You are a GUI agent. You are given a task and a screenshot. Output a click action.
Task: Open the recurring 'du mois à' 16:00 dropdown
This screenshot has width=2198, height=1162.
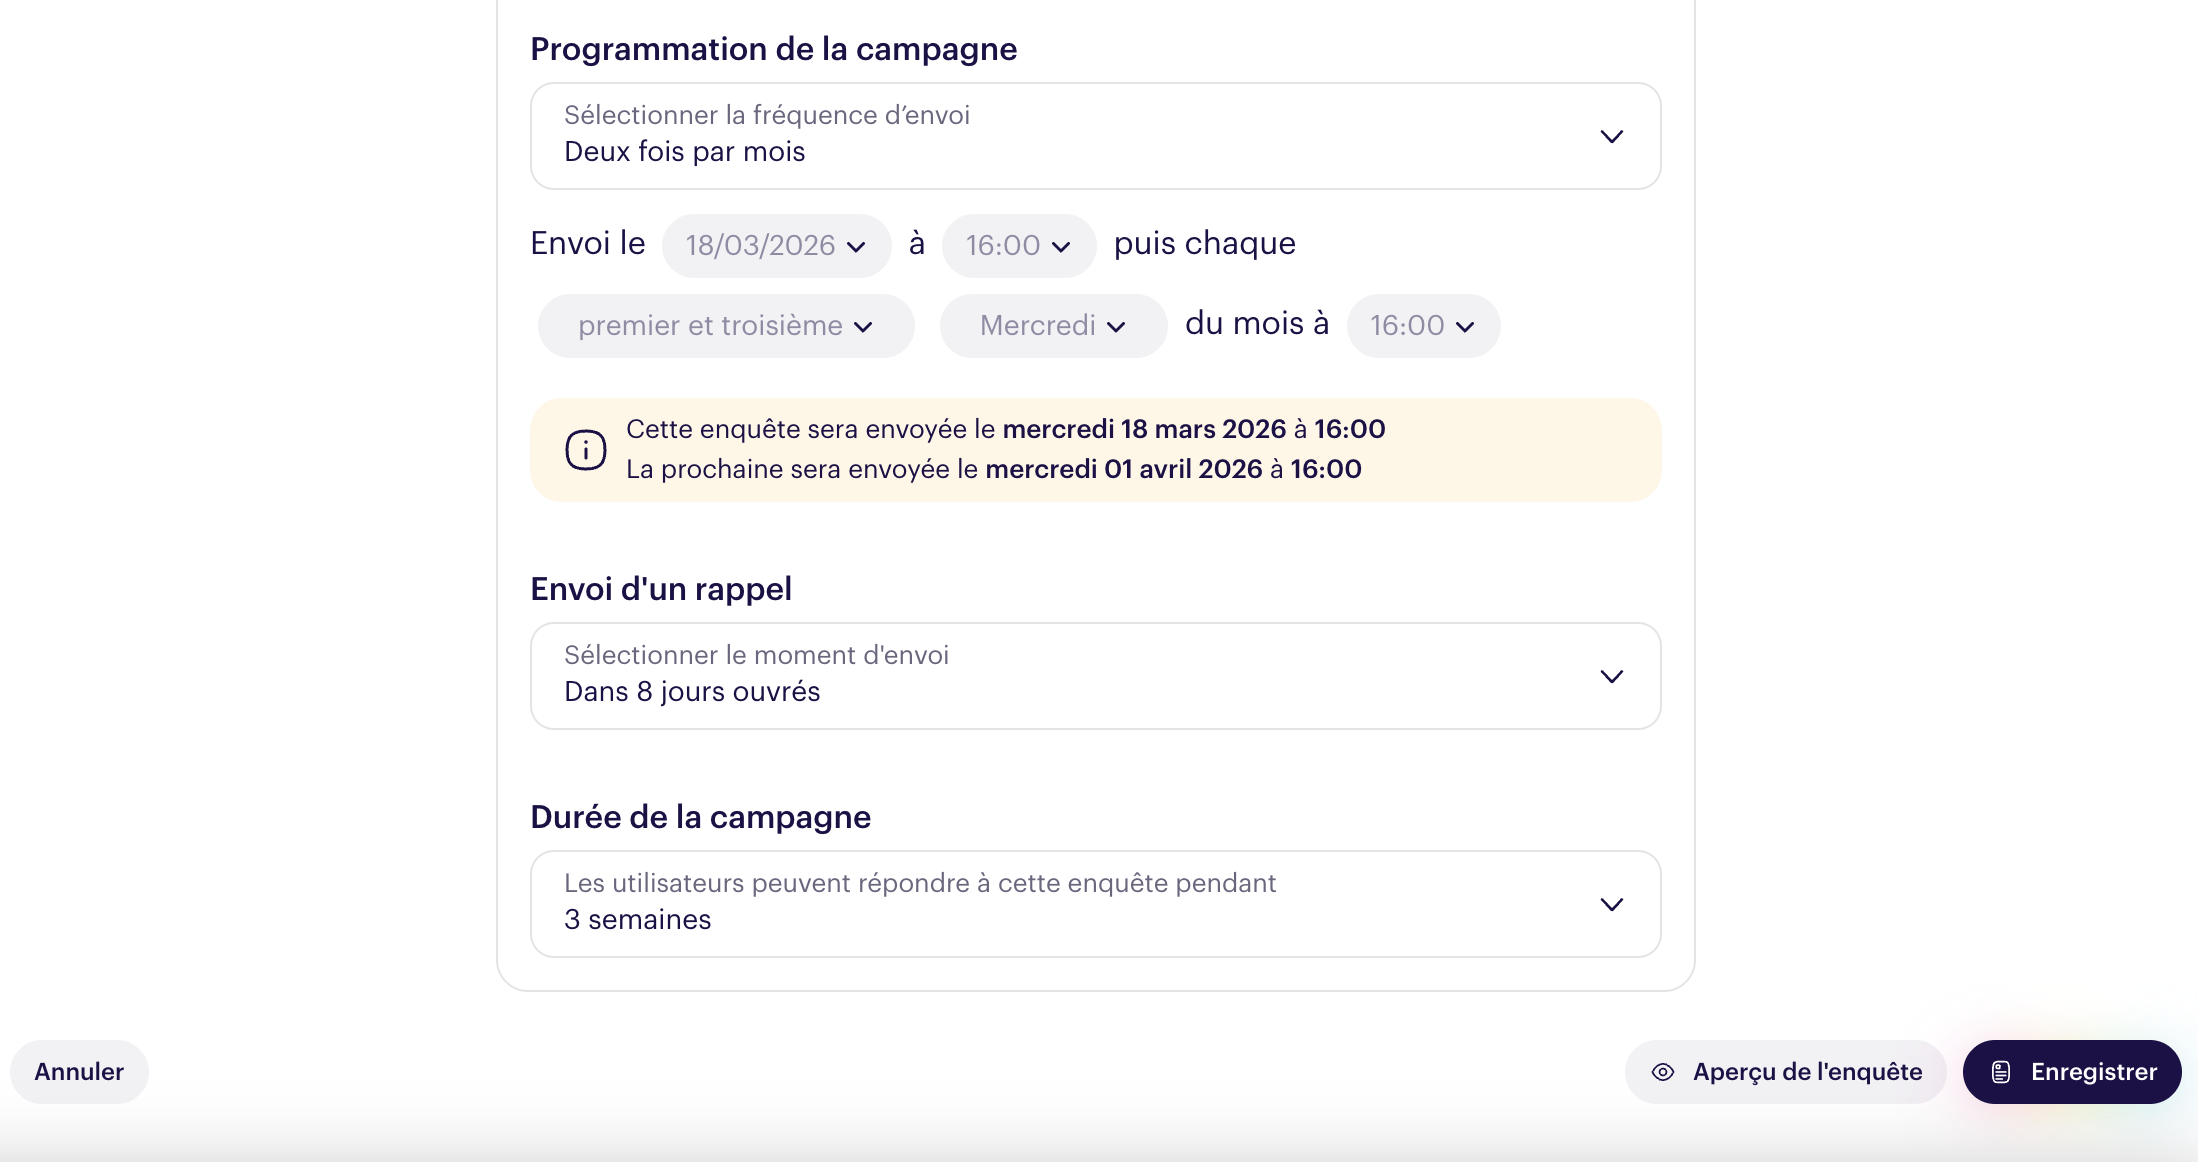1422,326
